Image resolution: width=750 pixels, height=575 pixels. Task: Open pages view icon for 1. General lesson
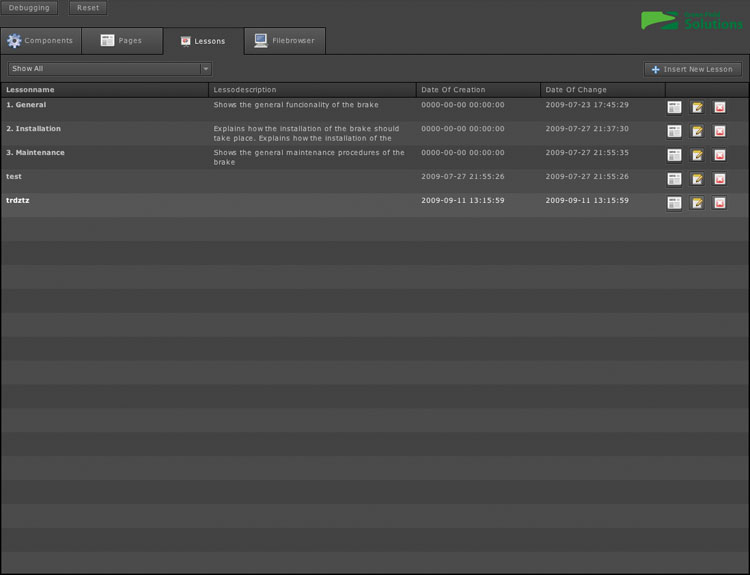[x=675, y=107]
